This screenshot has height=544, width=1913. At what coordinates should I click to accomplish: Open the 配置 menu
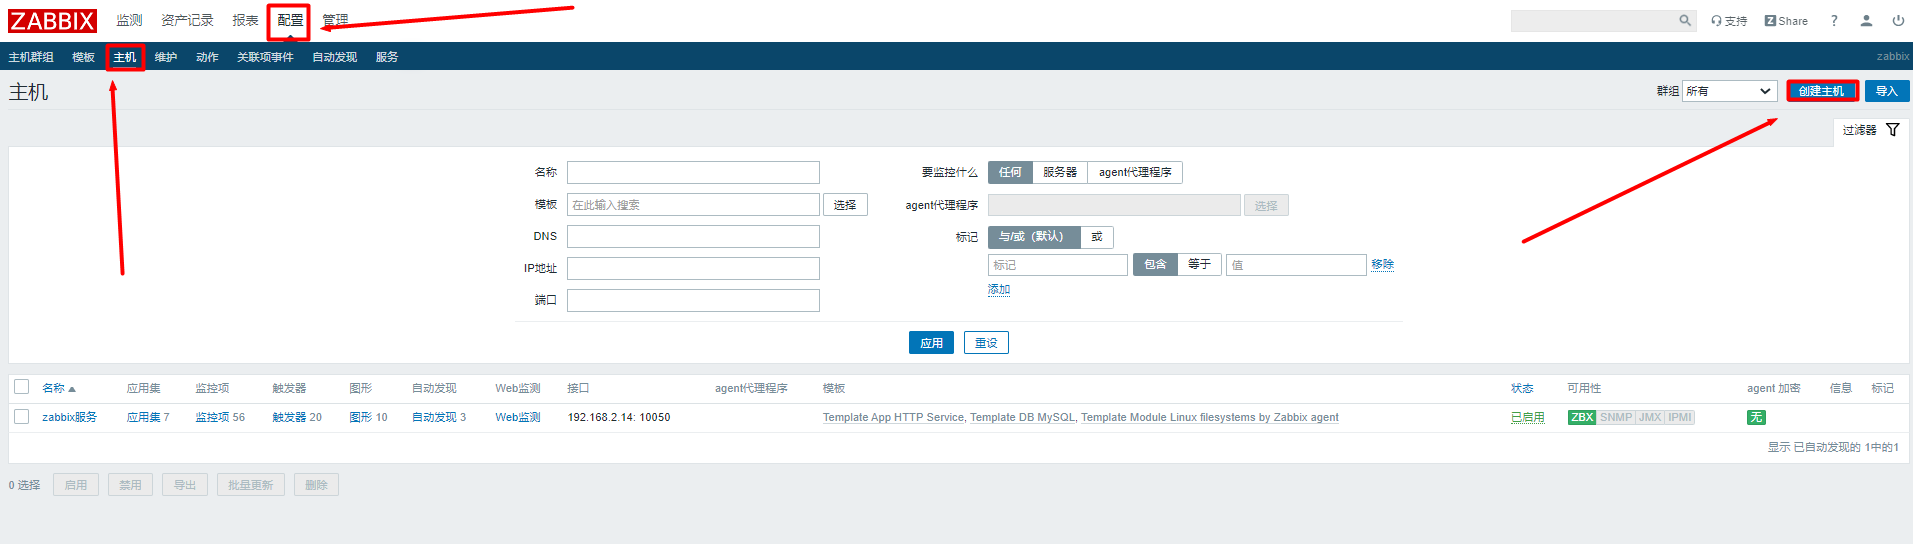click(290, 20)
